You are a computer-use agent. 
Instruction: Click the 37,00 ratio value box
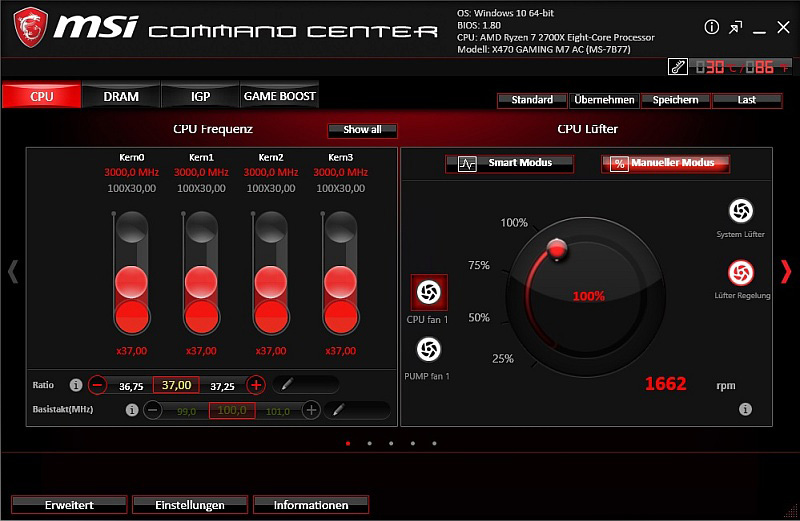(x=176, y=385)
